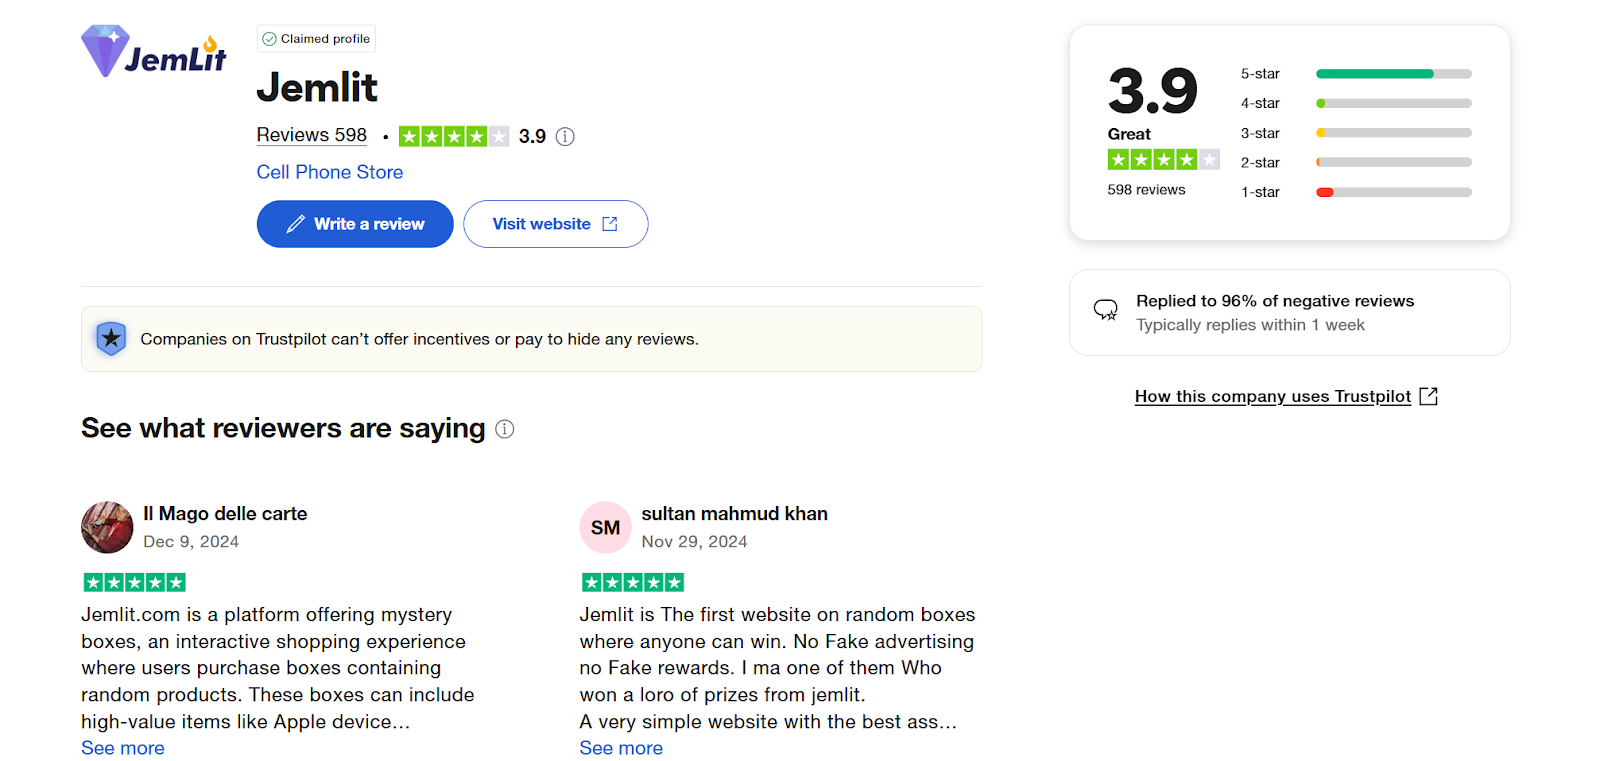Click the SM reviewer avatar
The height and width of the screenshot is (761, 1600).
pos(605,527)
